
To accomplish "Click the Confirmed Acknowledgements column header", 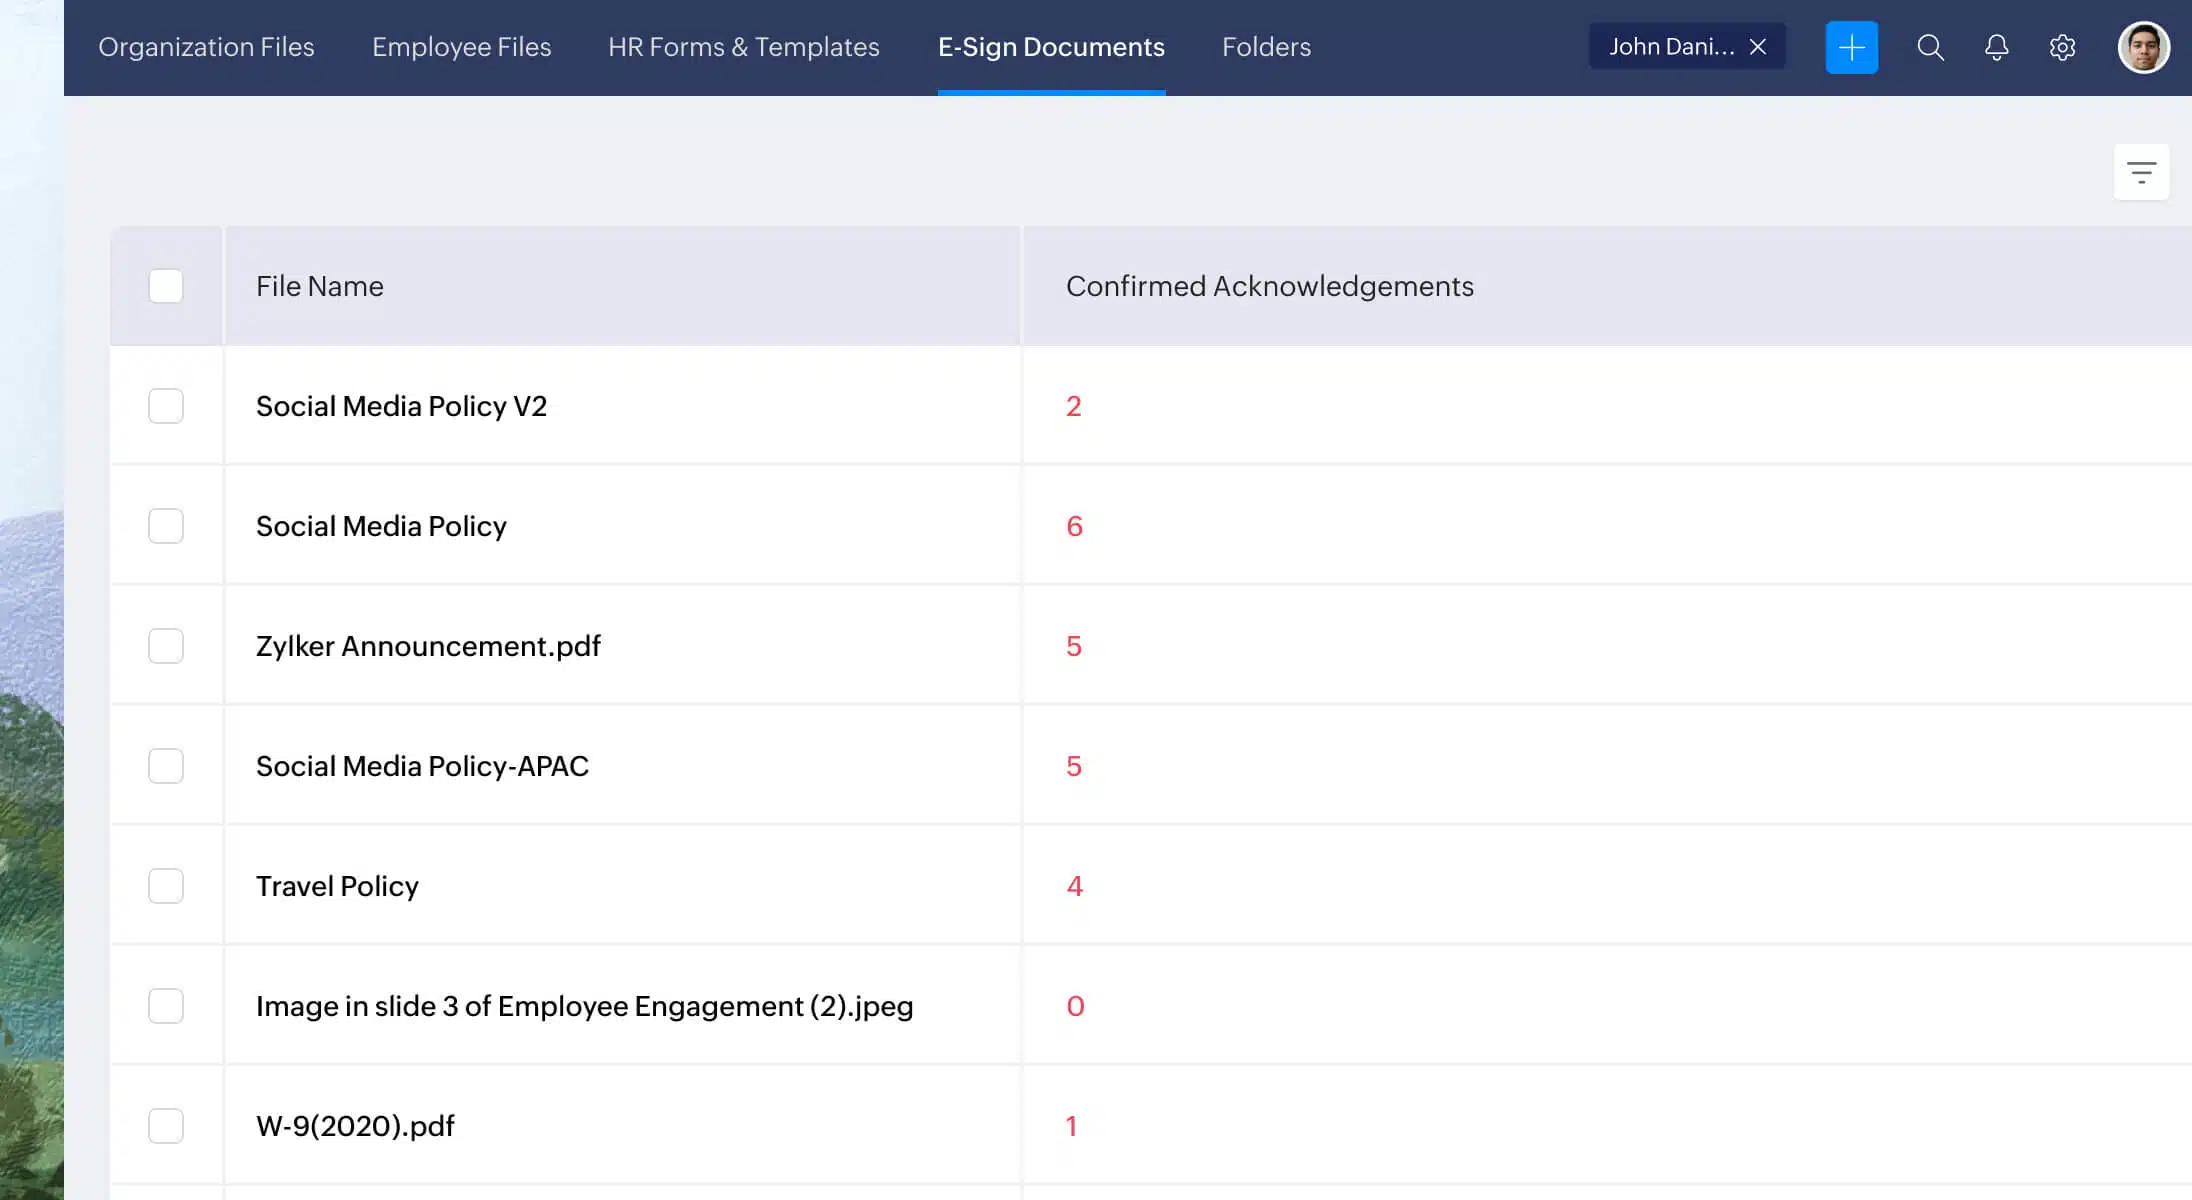I will coord(1269,286).
